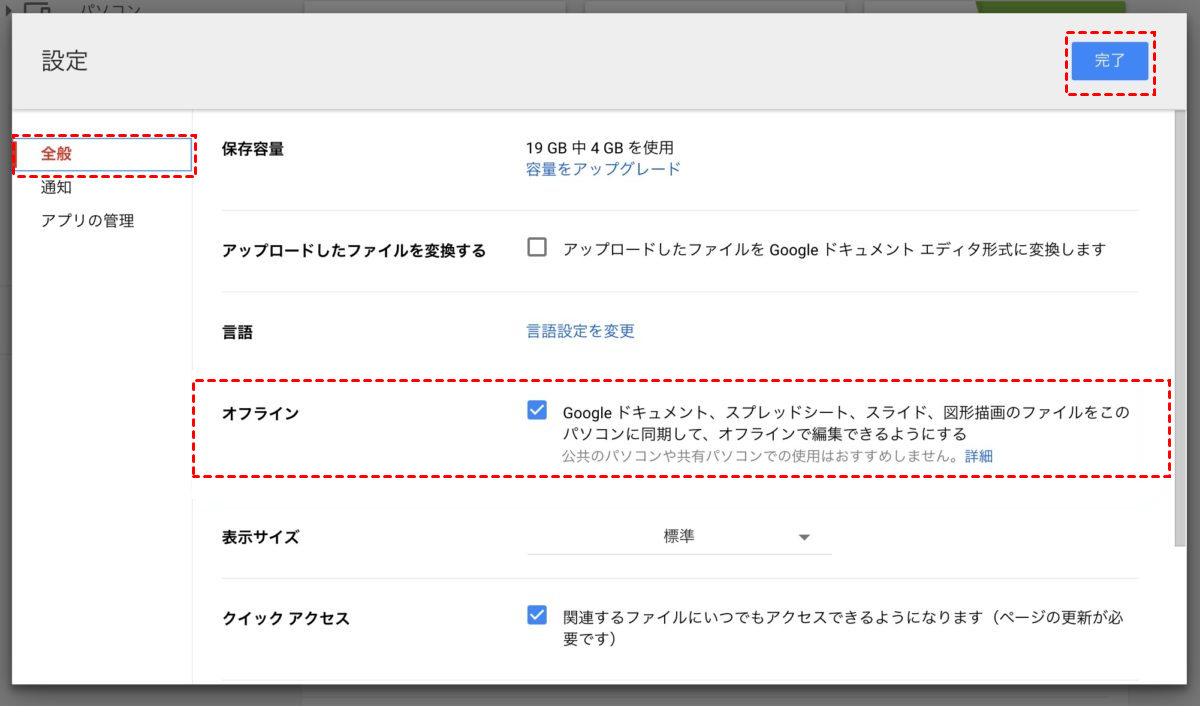Click the 表示サイズ dropdown arrow
The height and width of the screenshot is (706, 1200).
pos(804,538)
